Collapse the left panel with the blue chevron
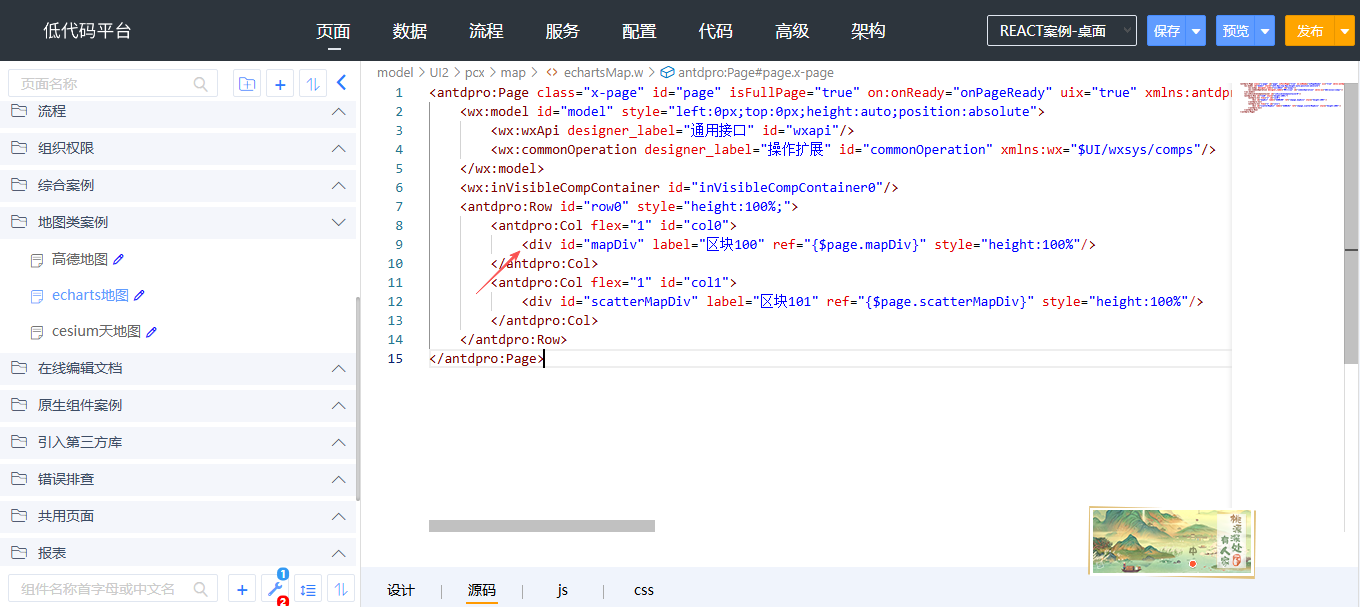The width and height of the screenshot is (1360, 607). (x=341, y=83)
